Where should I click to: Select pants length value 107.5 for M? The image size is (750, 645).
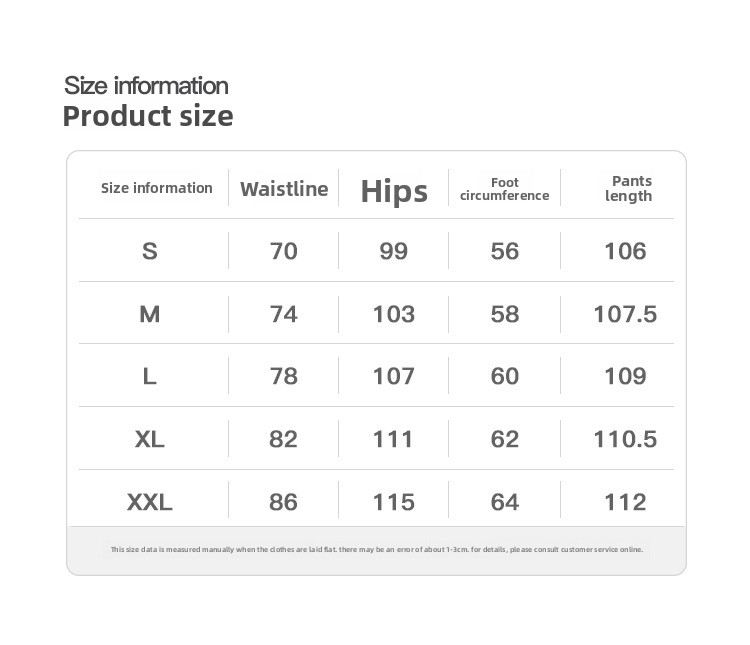point(625,314)
